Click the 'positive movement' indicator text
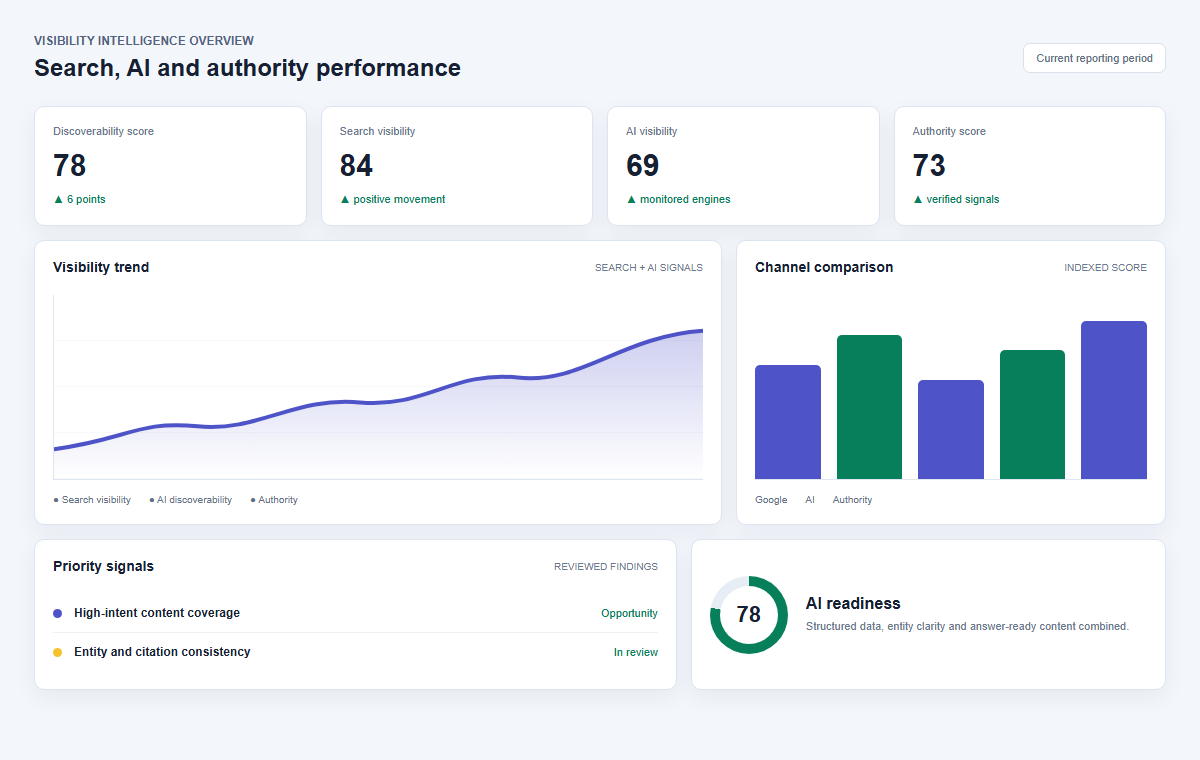The height and width of the screenshot is (760, 1200). click(x=393, y=199)
